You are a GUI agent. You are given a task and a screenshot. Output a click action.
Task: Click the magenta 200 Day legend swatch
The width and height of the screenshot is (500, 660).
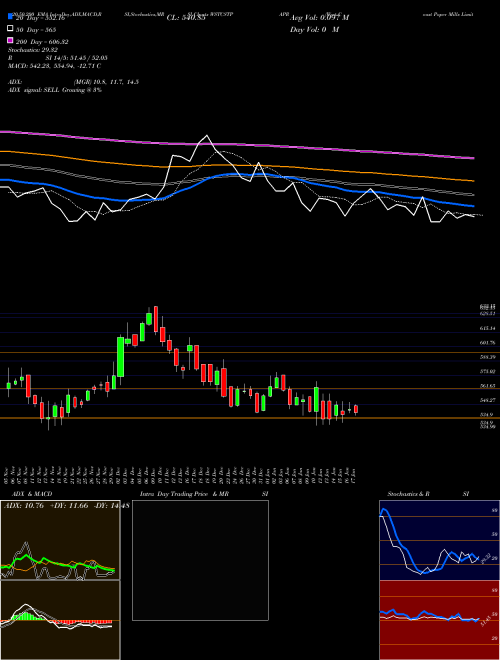click(11, 41)
